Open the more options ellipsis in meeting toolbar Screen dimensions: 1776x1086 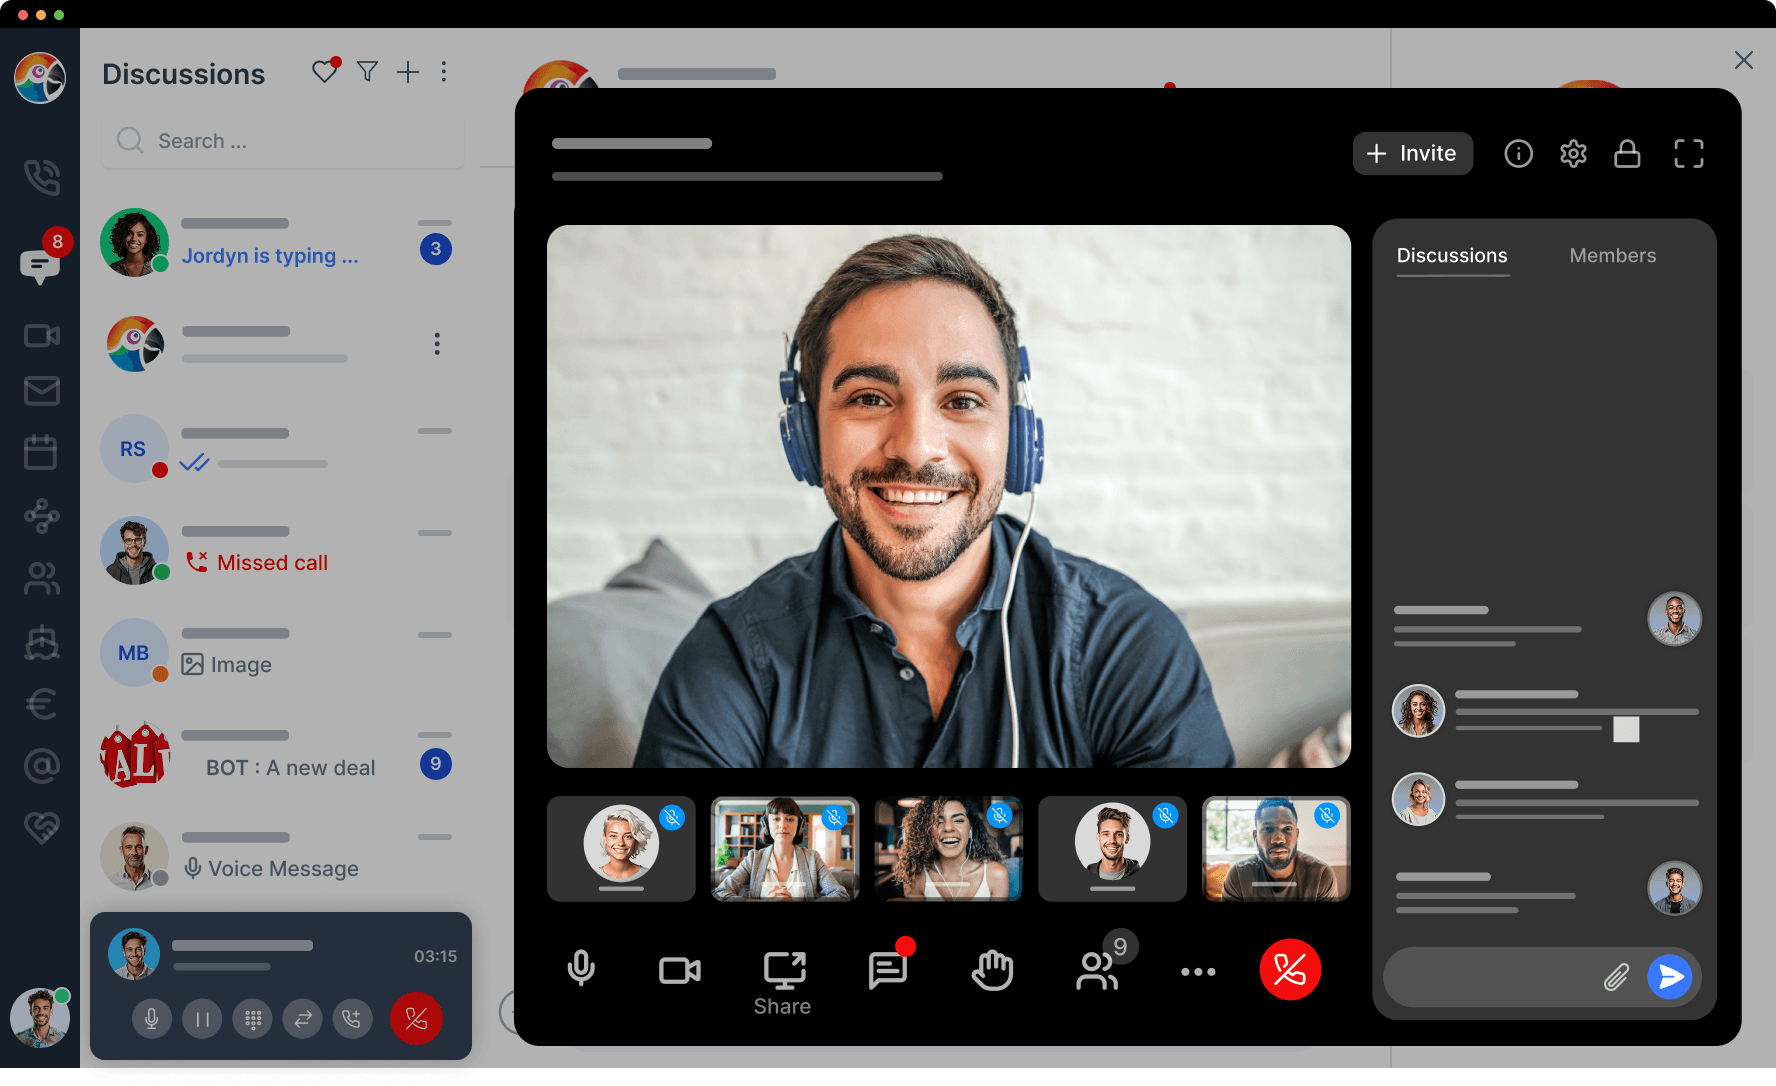(x=1197, y=971)
